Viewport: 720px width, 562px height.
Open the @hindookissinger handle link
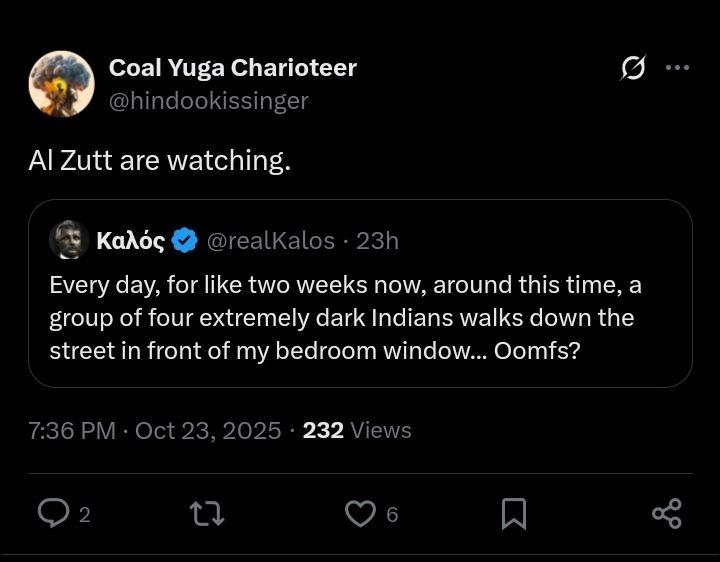tap(208, 101)
